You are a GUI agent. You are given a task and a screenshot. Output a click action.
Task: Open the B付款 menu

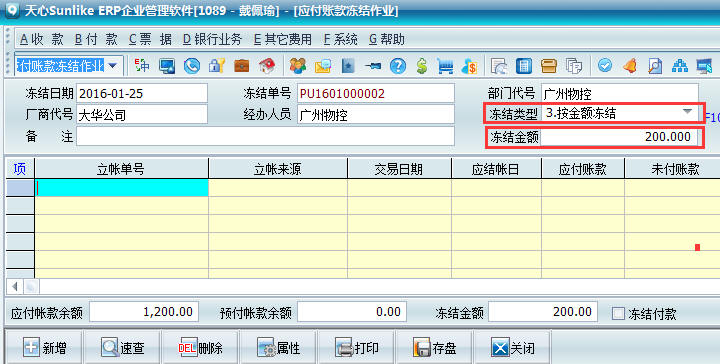pos(96,39)
